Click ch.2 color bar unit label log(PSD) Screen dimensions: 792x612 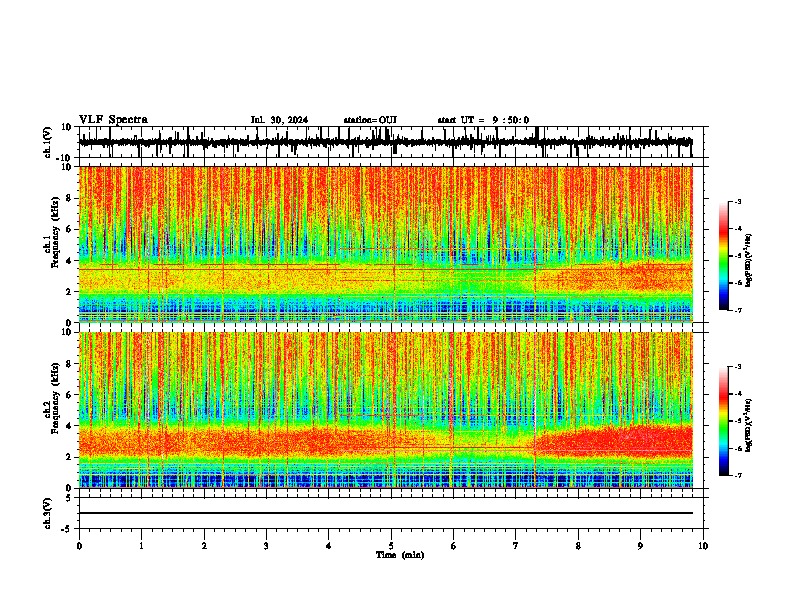click(x=749, y=426)
